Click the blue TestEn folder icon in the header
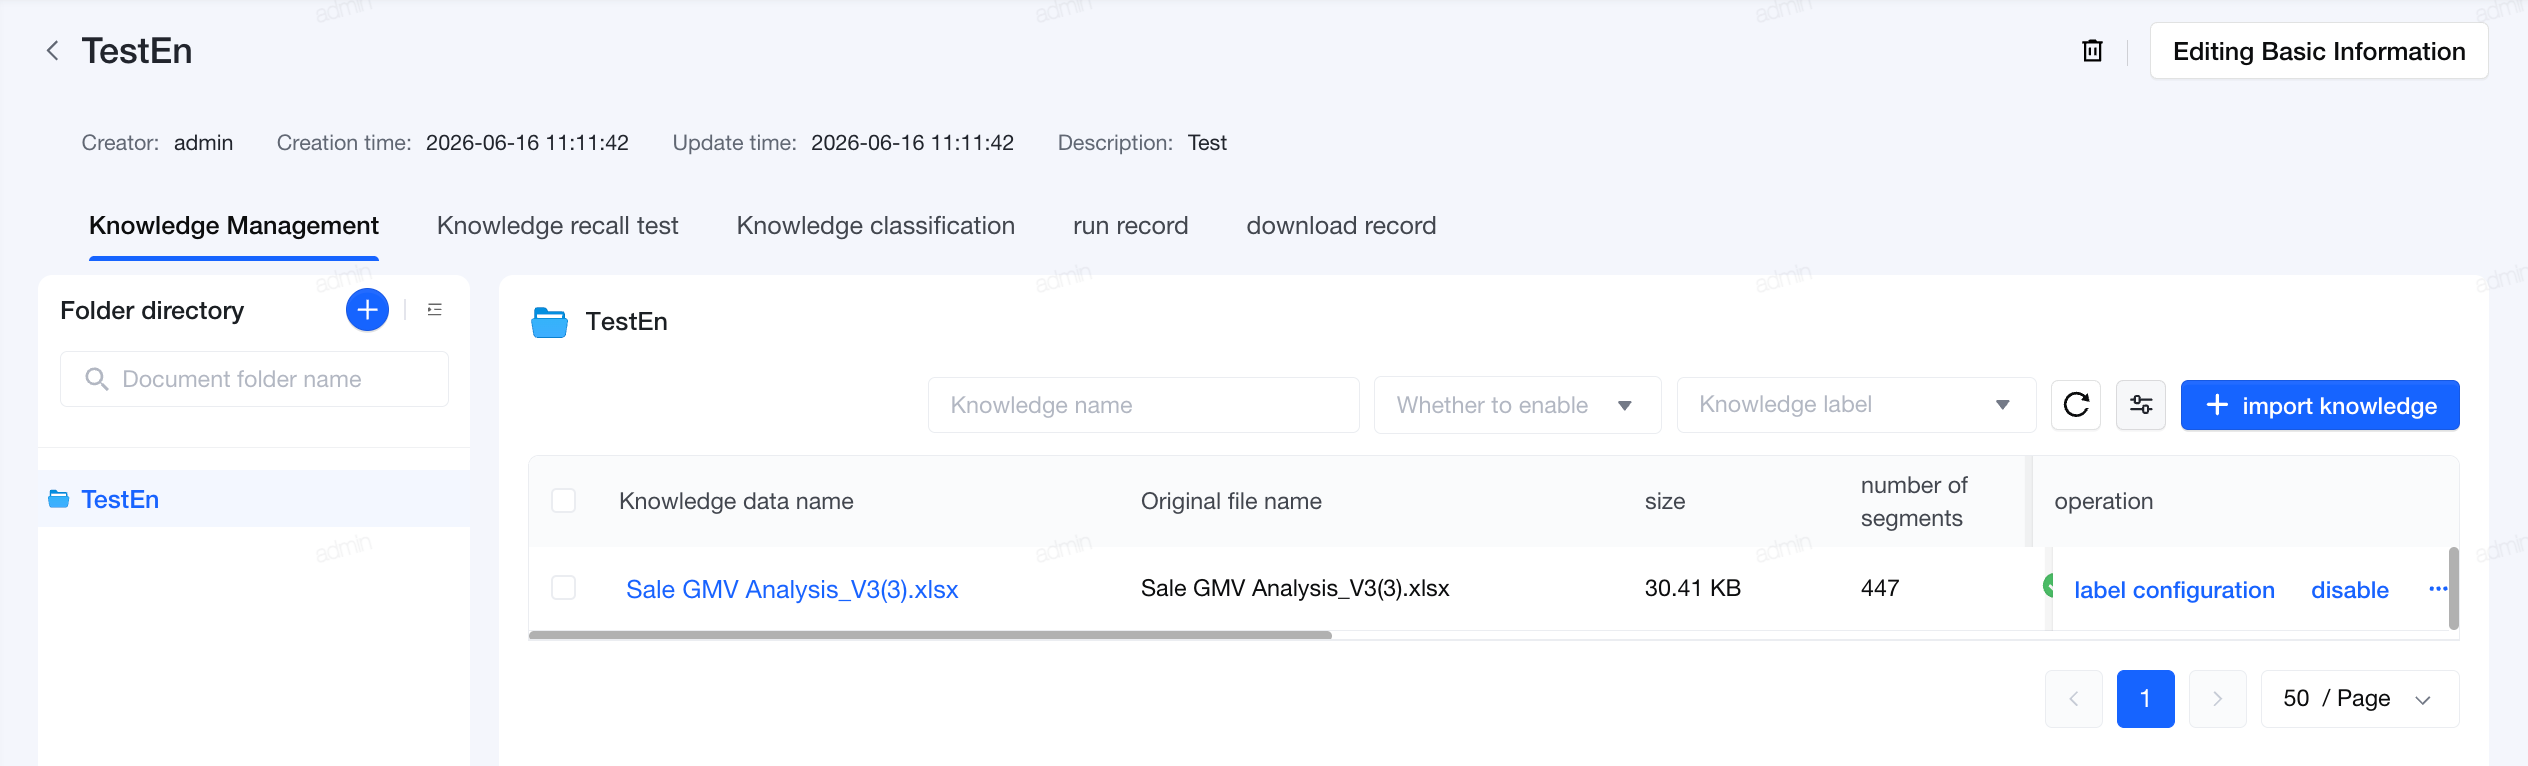Image resolution: width=2528 pixels, height=766 pixels. click(x=549, y=322)
